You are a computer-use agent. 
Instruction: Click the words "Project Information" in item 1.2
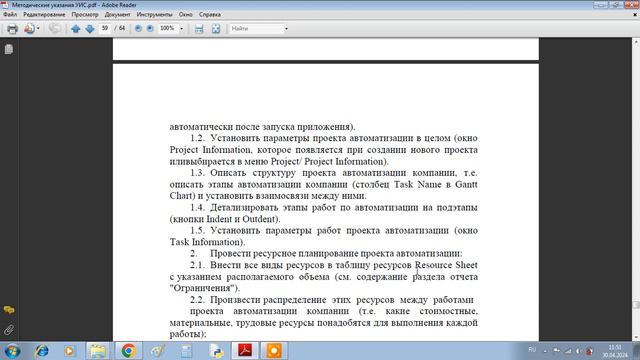click(210, 150)
